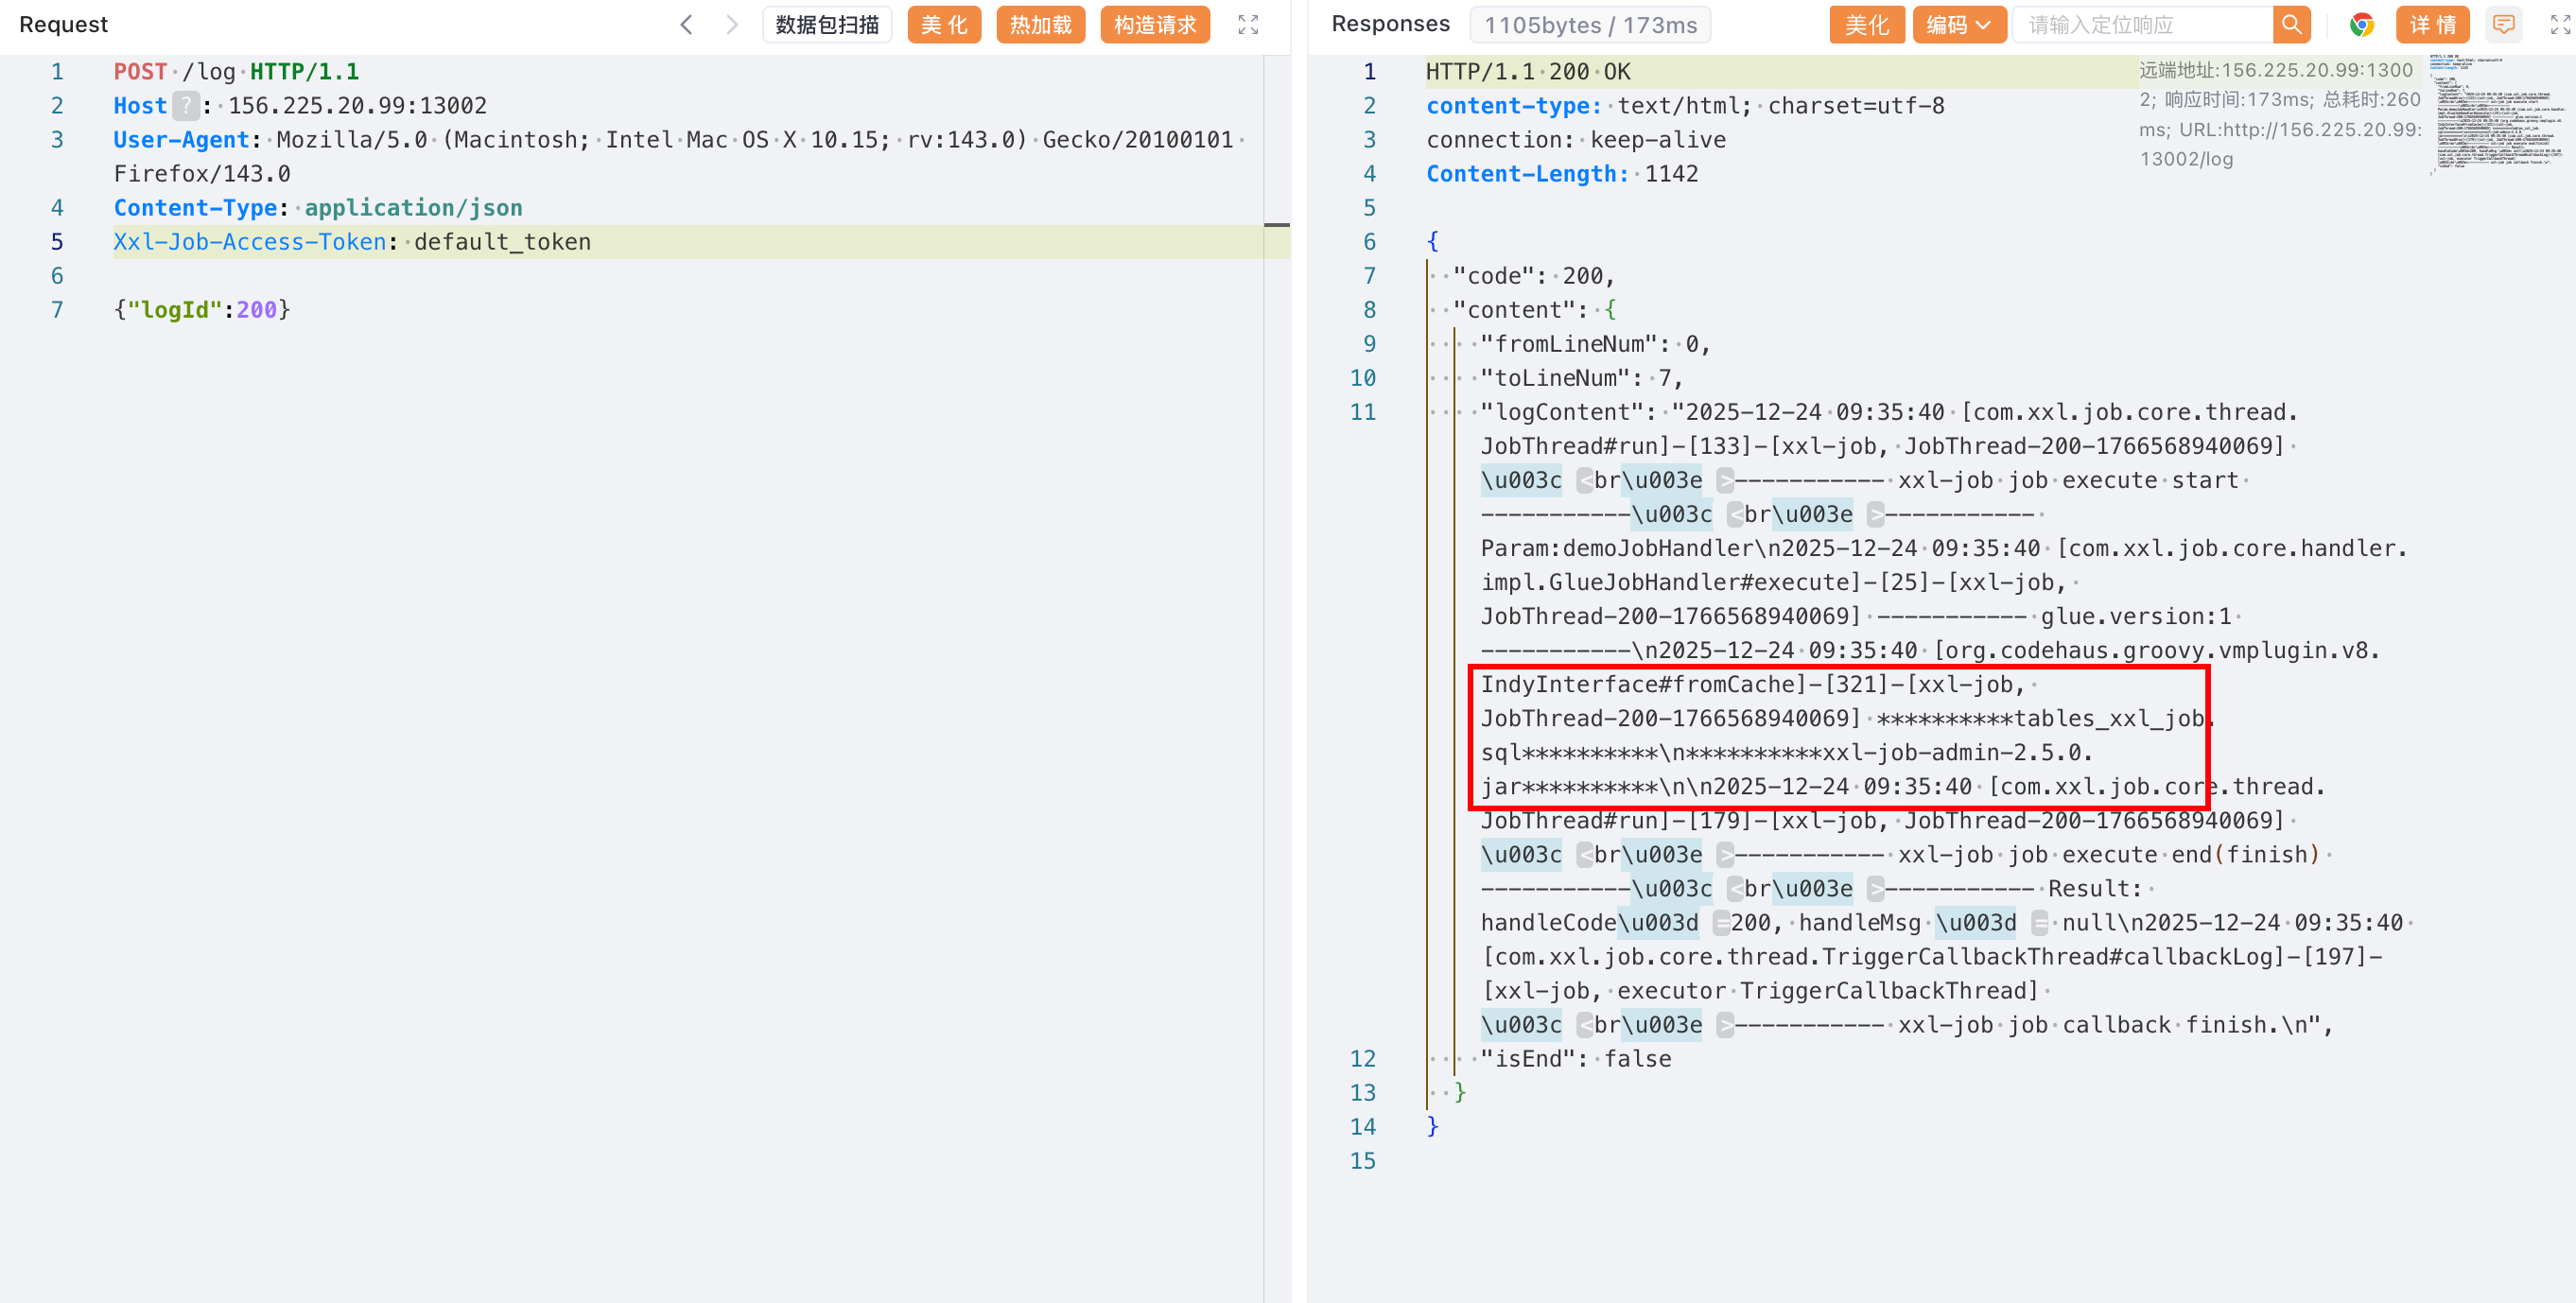Click the 热加载 hot reload button
This screenshot has height=1303, width=2576.
pyautogui.click(x=1040, y=24)
